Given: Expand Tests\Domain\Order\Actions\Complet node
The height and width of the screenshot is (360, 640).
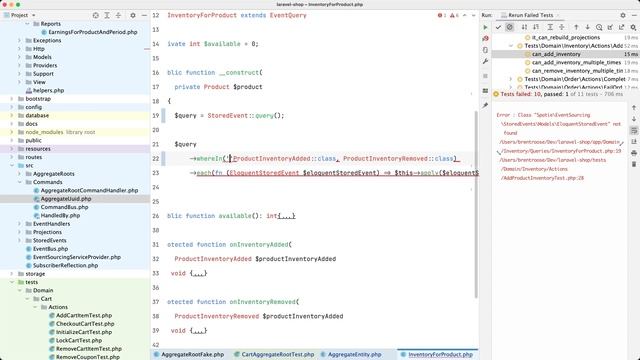Looking at the screenshot, I should tap(511, 79).
